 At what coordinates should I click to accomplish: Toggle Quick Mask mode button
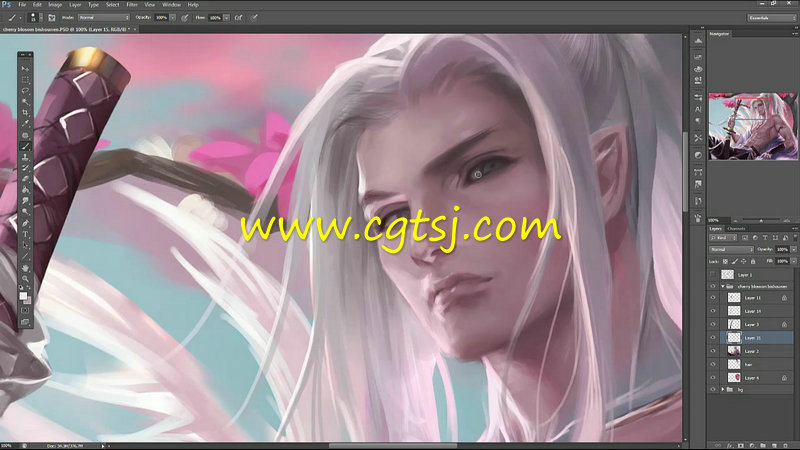click(x=25, y=310)
